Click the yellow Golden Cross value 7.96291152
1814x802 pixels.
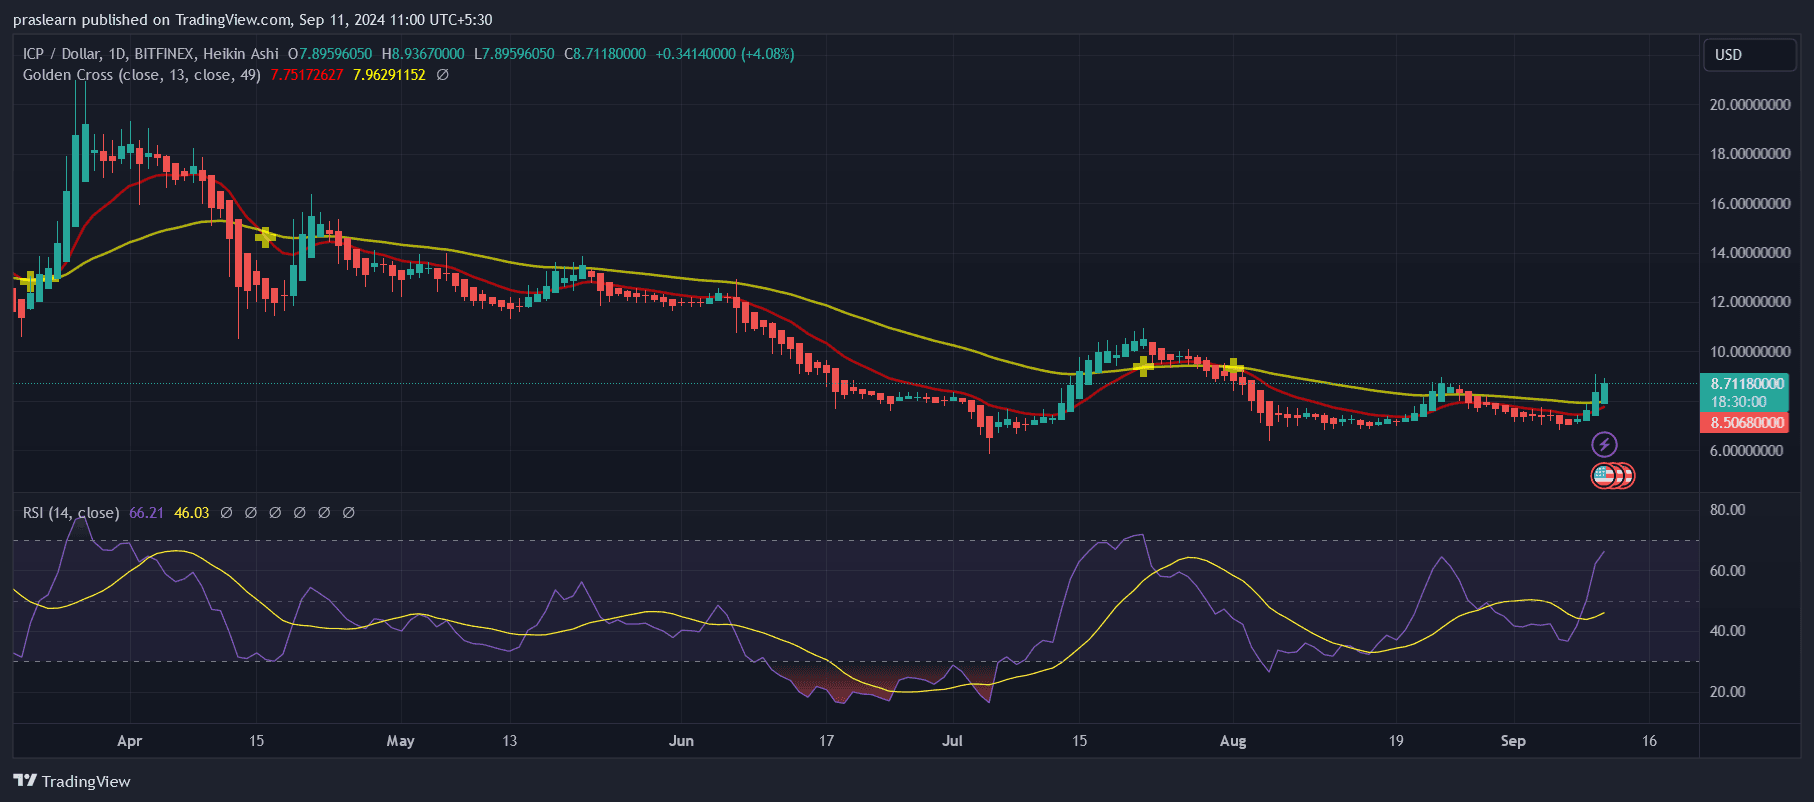(x=389, y=75)
